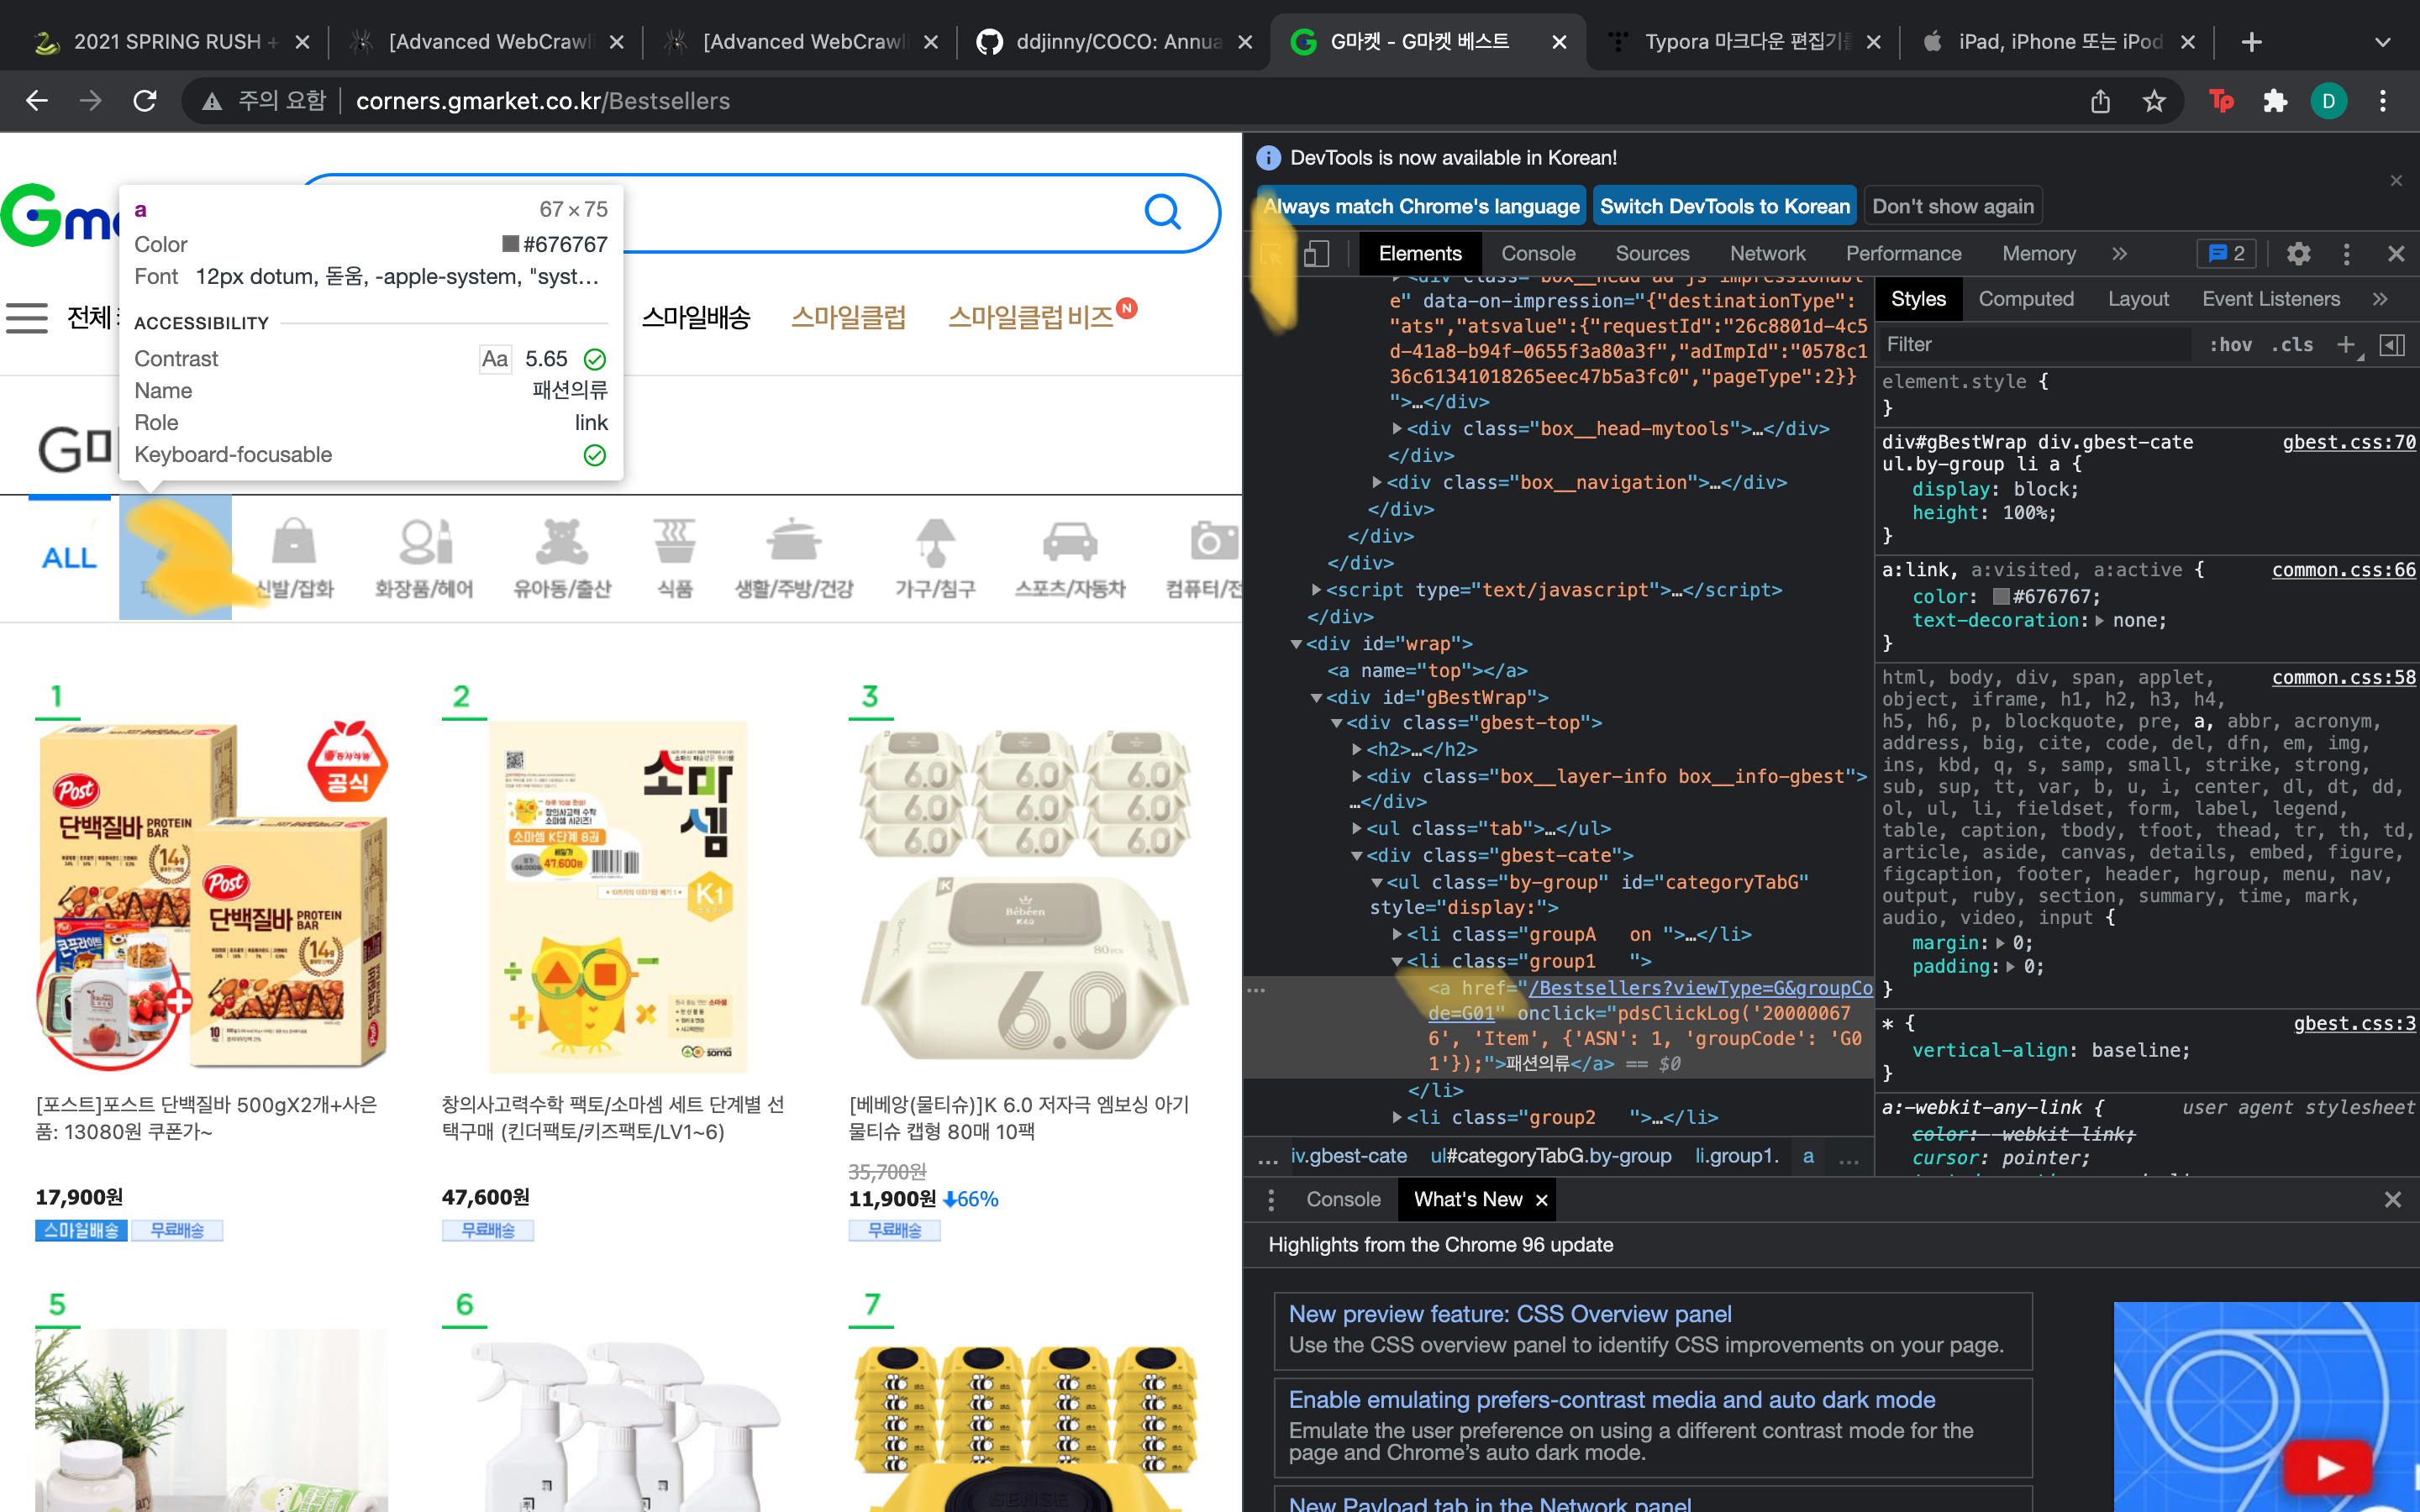Play the What's New YouTube video thumbnail
Viewport: 2420px width, 1512px height.
(2329, 1468)
